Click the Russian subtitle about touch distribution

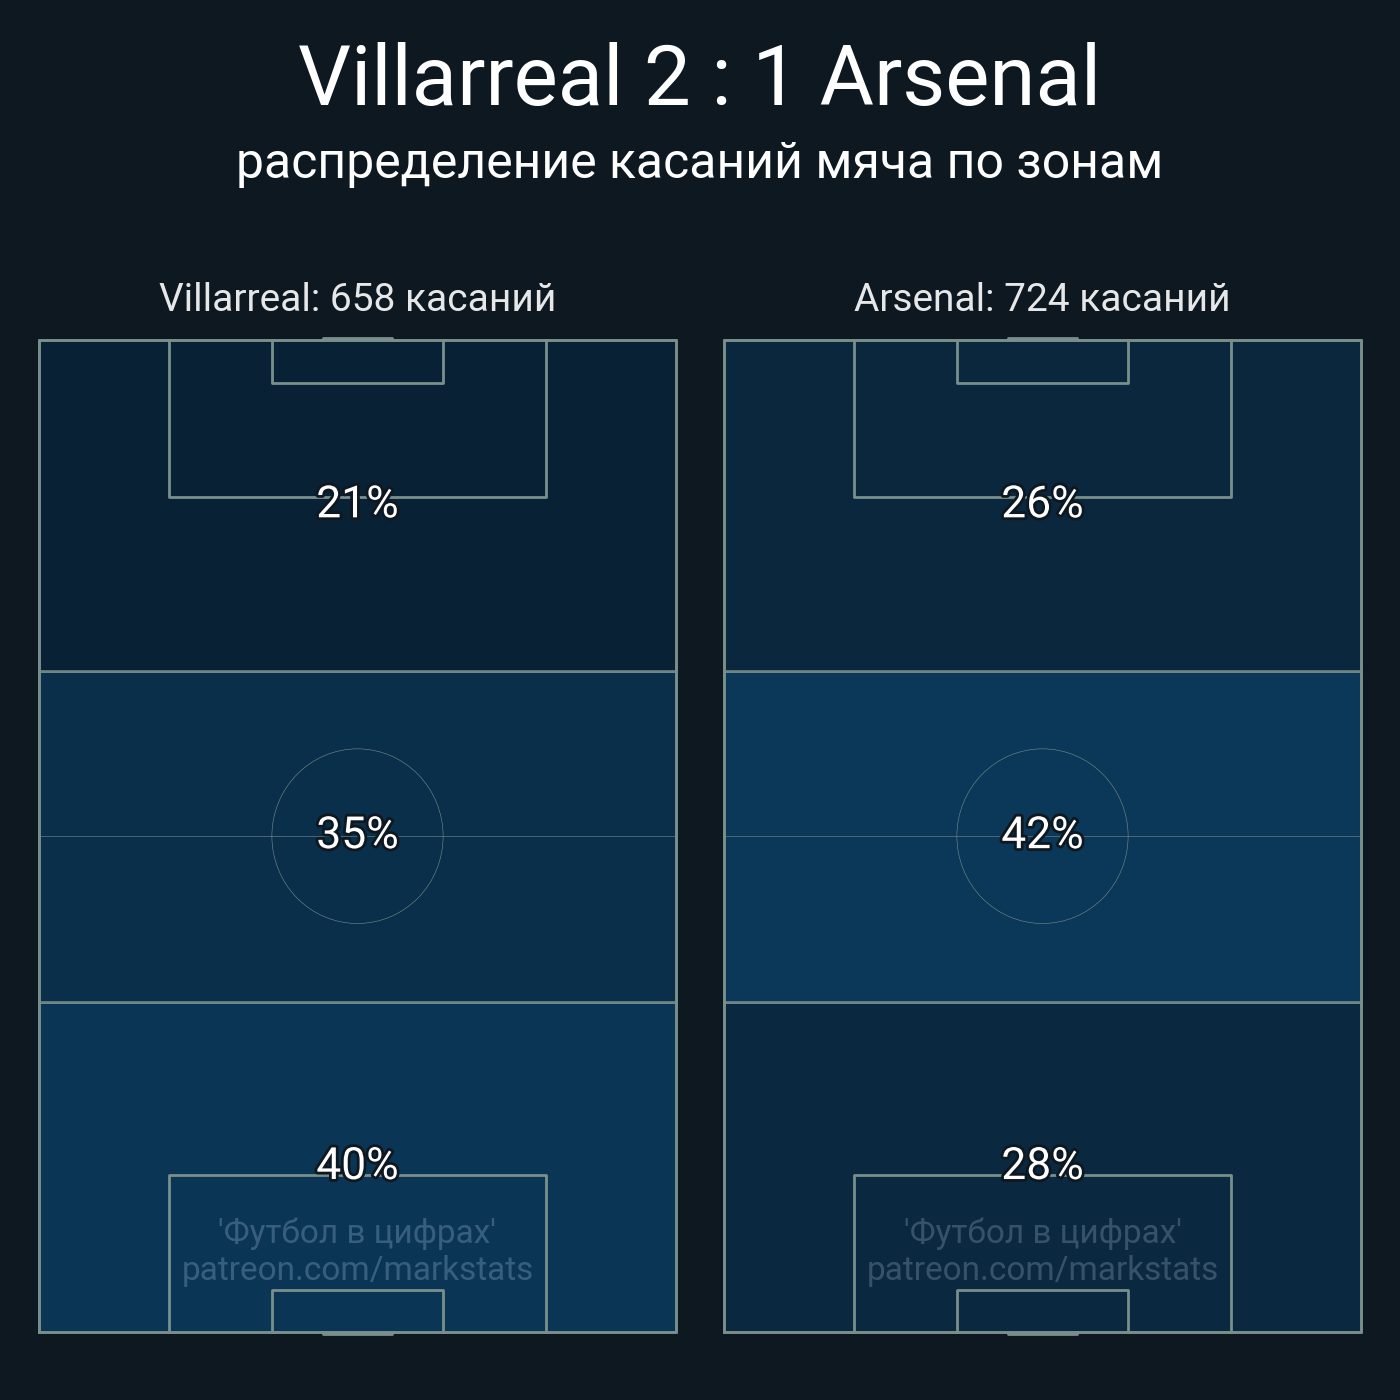699,161
